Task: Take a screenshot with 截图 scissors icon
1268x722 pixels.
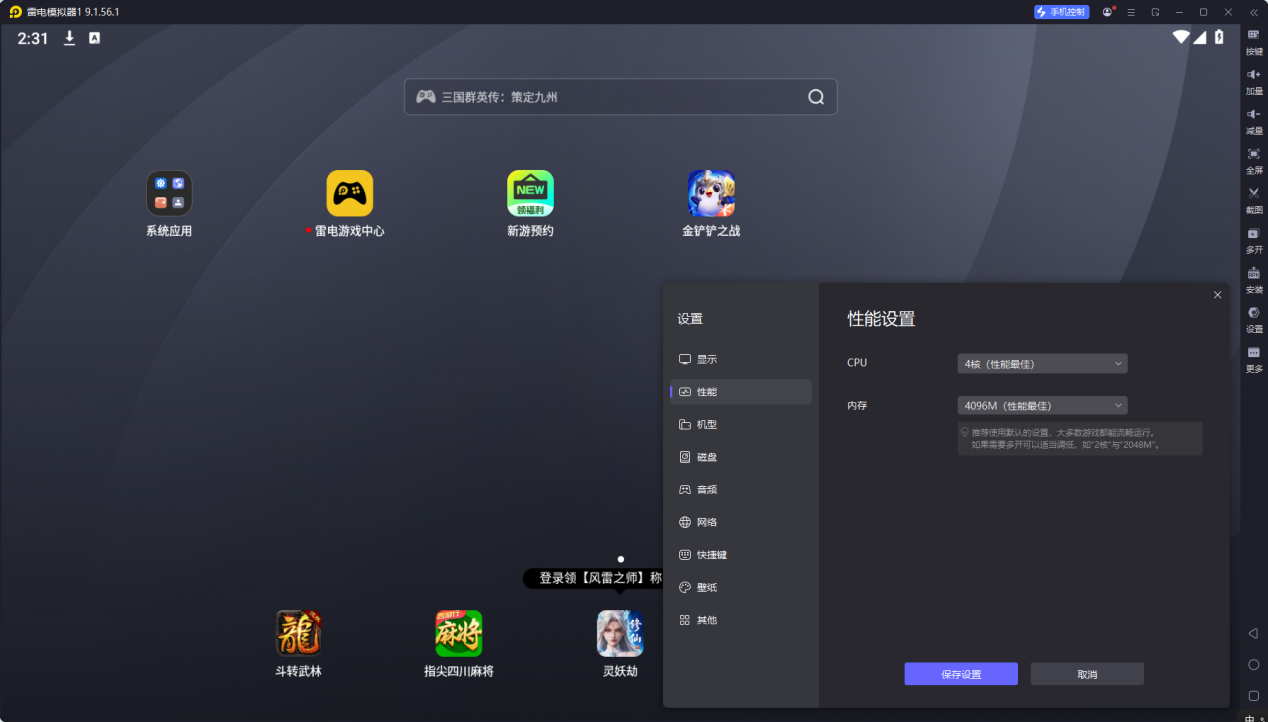Action: coord(1254,200)
